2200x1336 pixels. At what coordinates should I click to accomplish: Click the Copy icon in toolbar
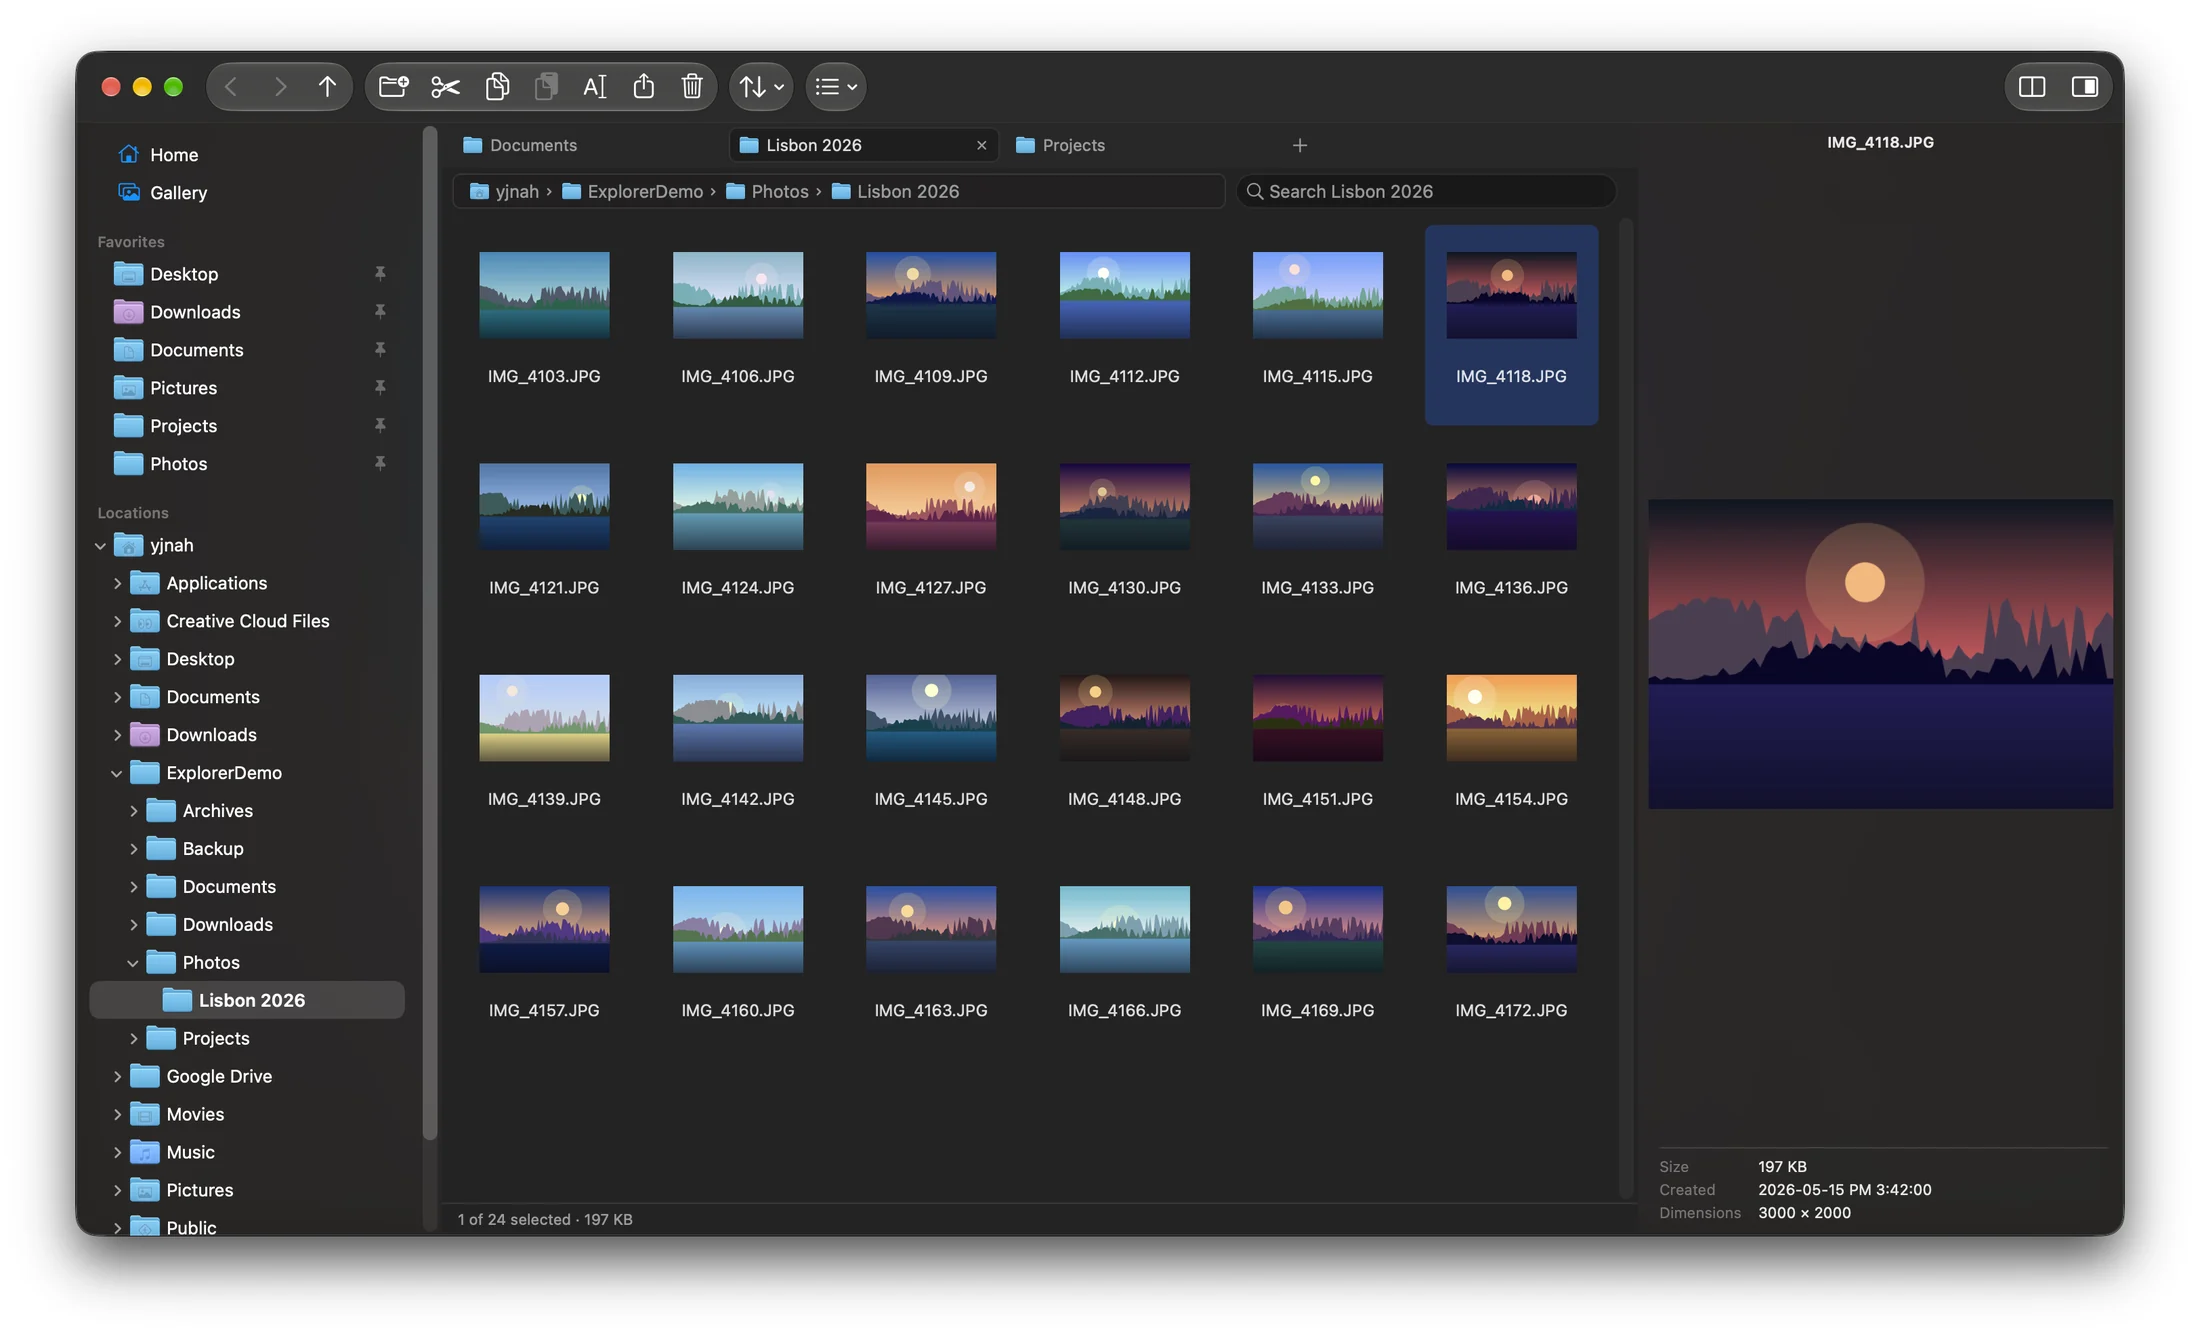497,87
